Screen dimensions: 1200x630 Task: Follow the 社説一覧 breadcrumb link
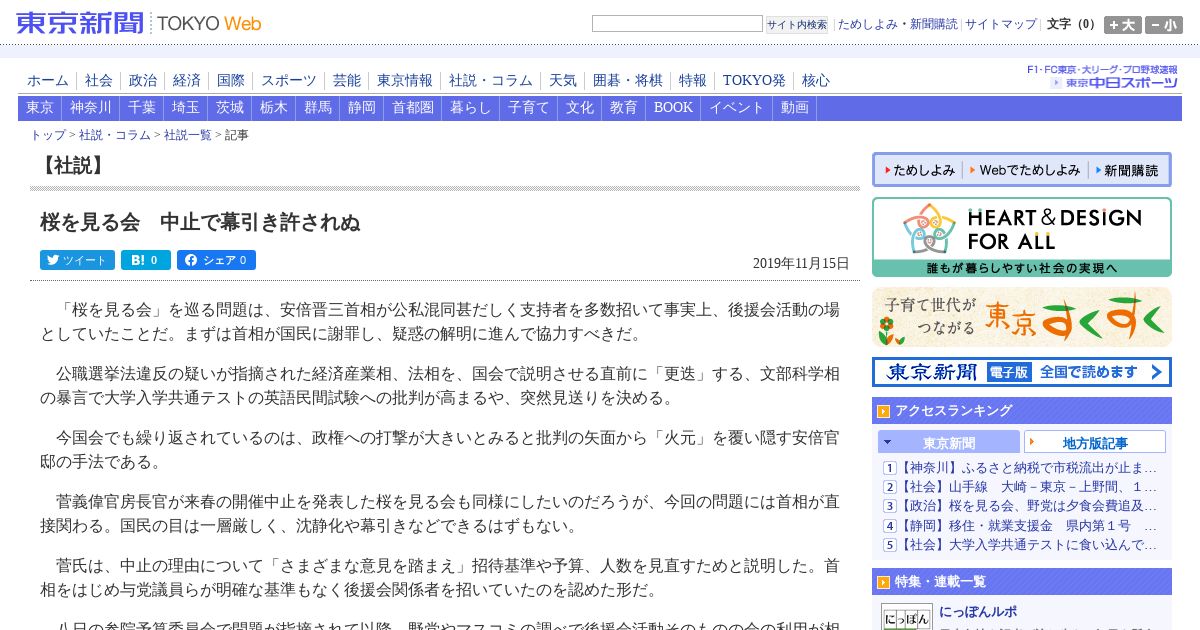[188, 135]
